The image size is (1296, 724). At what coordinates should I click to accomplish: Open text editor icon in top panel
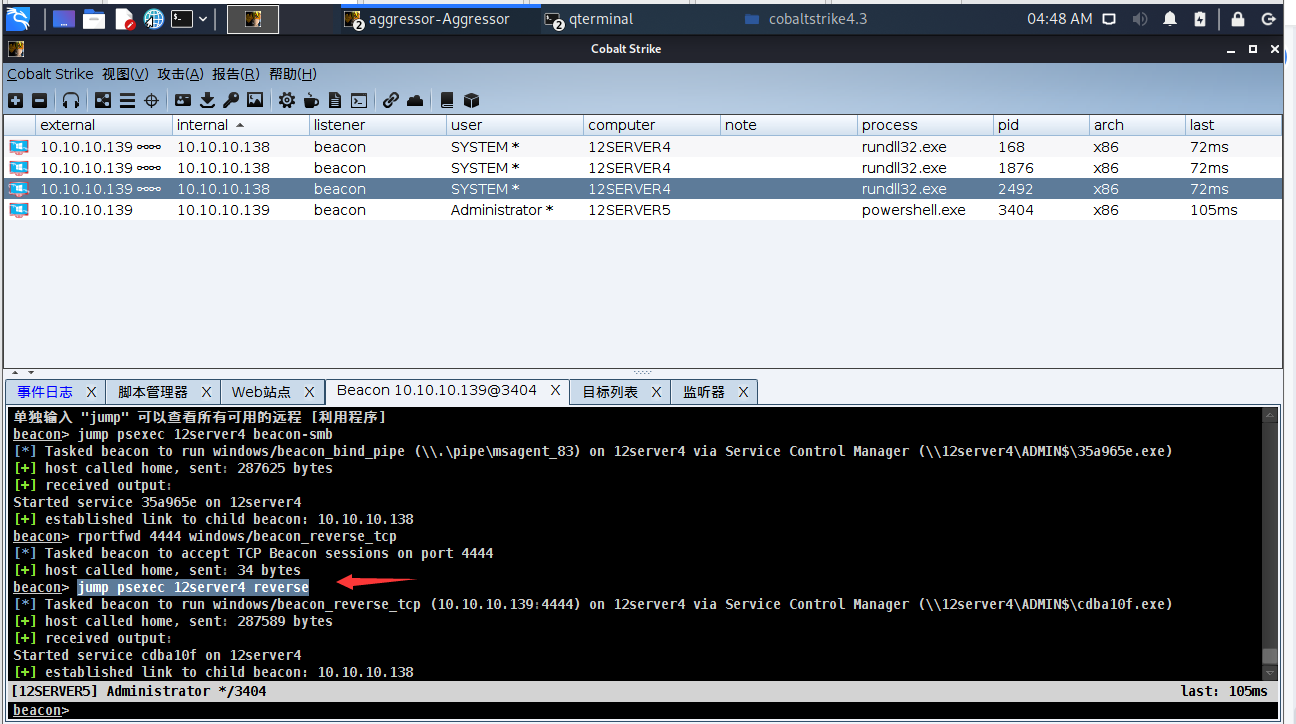[124, 18]
